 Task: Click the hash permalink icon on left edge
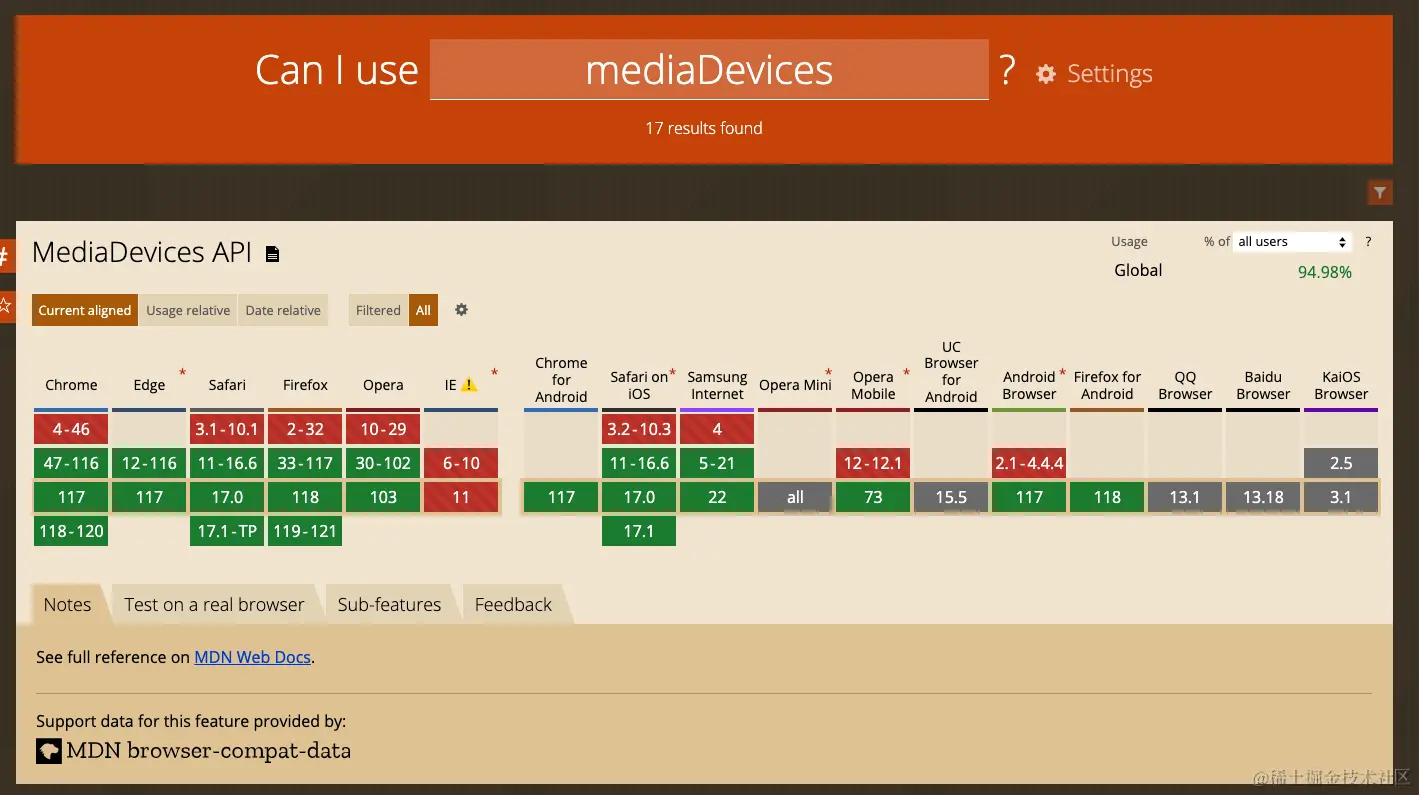6,256
